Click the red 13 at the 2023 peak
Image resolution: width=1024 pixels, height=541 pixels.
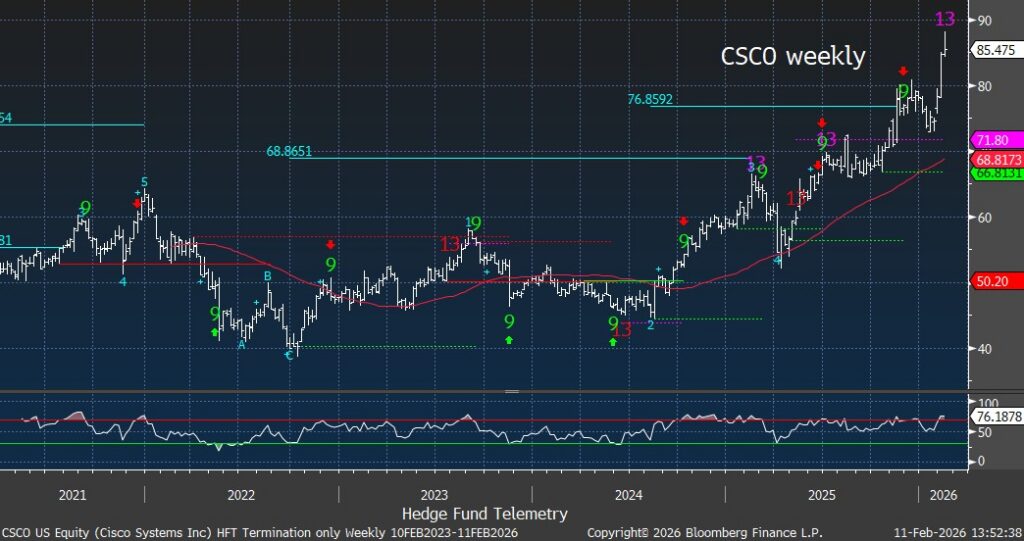point(450,244)
